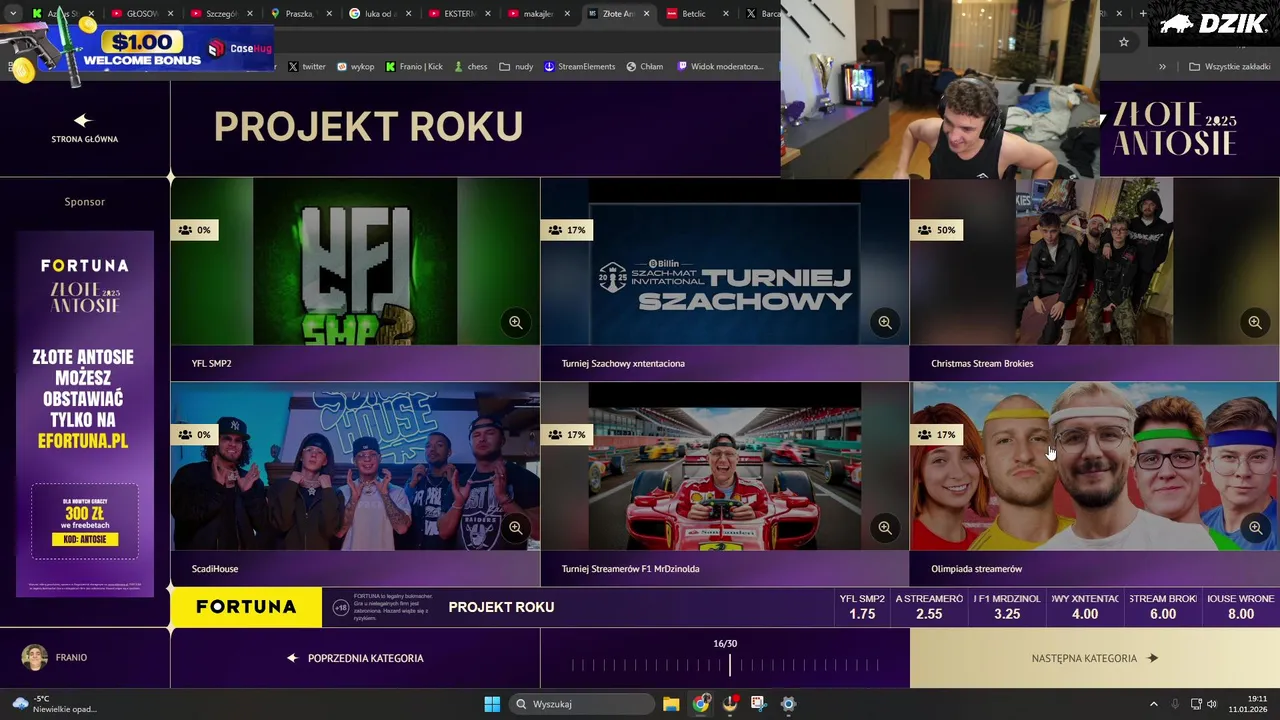Click ScadiHouse nominee thumbnail
Image resolution: width=1280 pixels, height=720 pixels.
coord(355,467)
